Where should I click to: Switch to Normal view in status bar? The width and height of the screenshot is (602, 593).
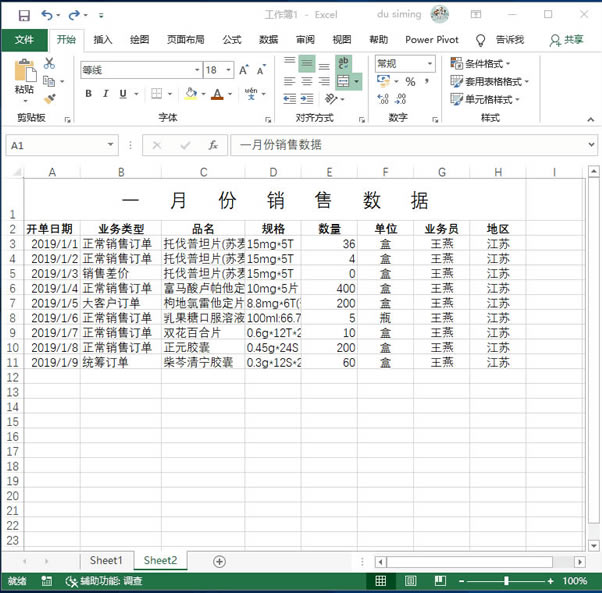(380, 581)
